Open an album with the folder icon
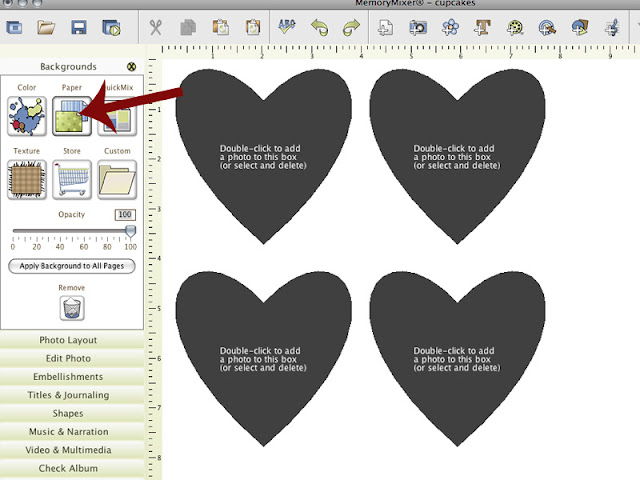The image size is (640, 480). coord(46,28)
